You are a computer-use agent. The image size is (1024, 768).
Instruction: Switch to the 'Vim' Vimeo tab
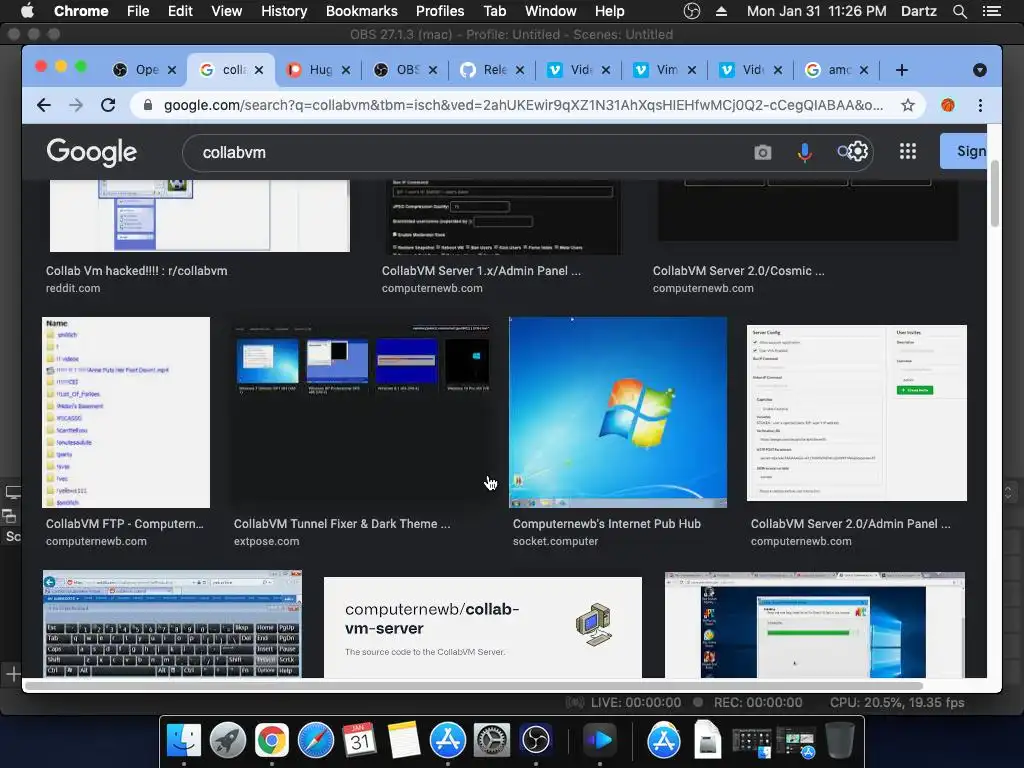click(665, 70)
